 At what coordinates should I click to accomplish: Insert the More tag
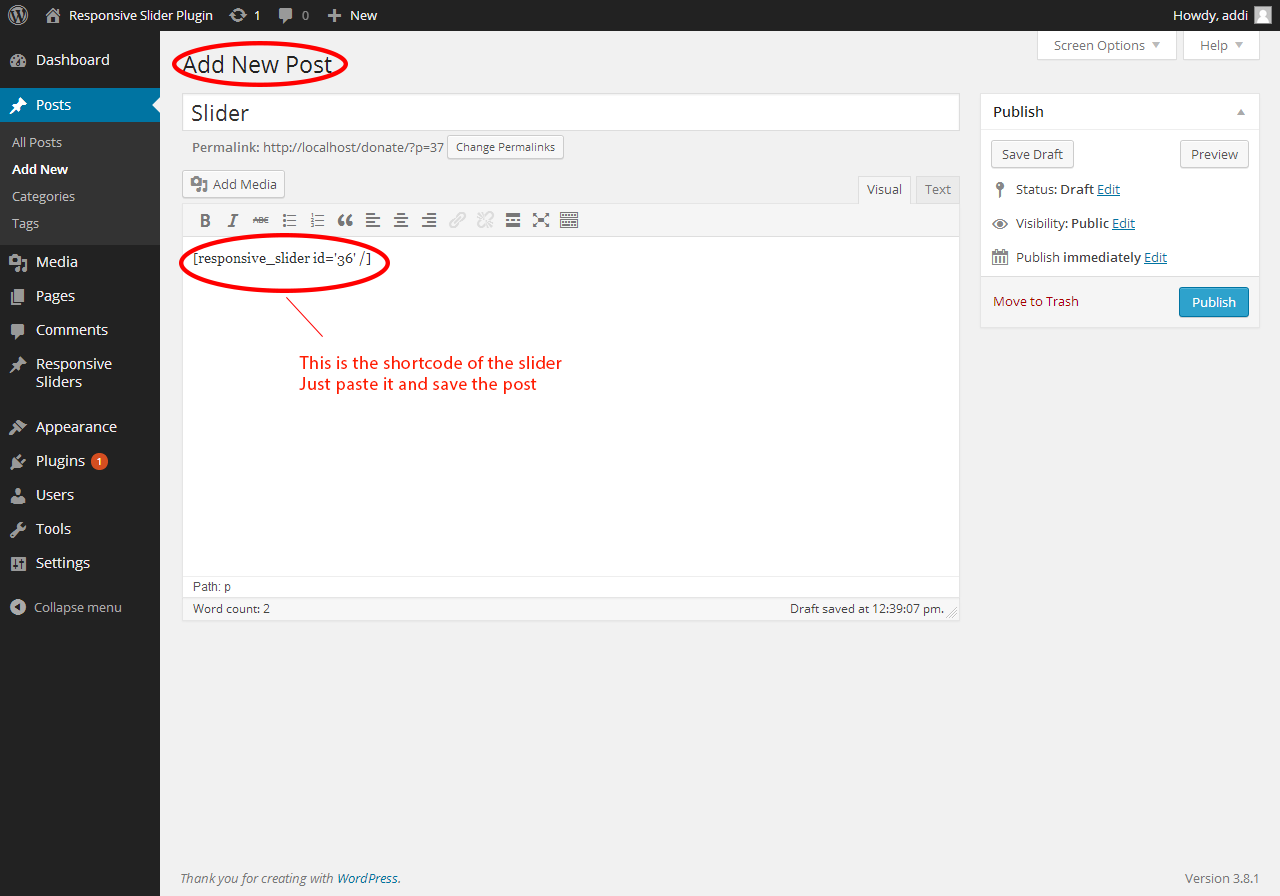coord(513,220)
